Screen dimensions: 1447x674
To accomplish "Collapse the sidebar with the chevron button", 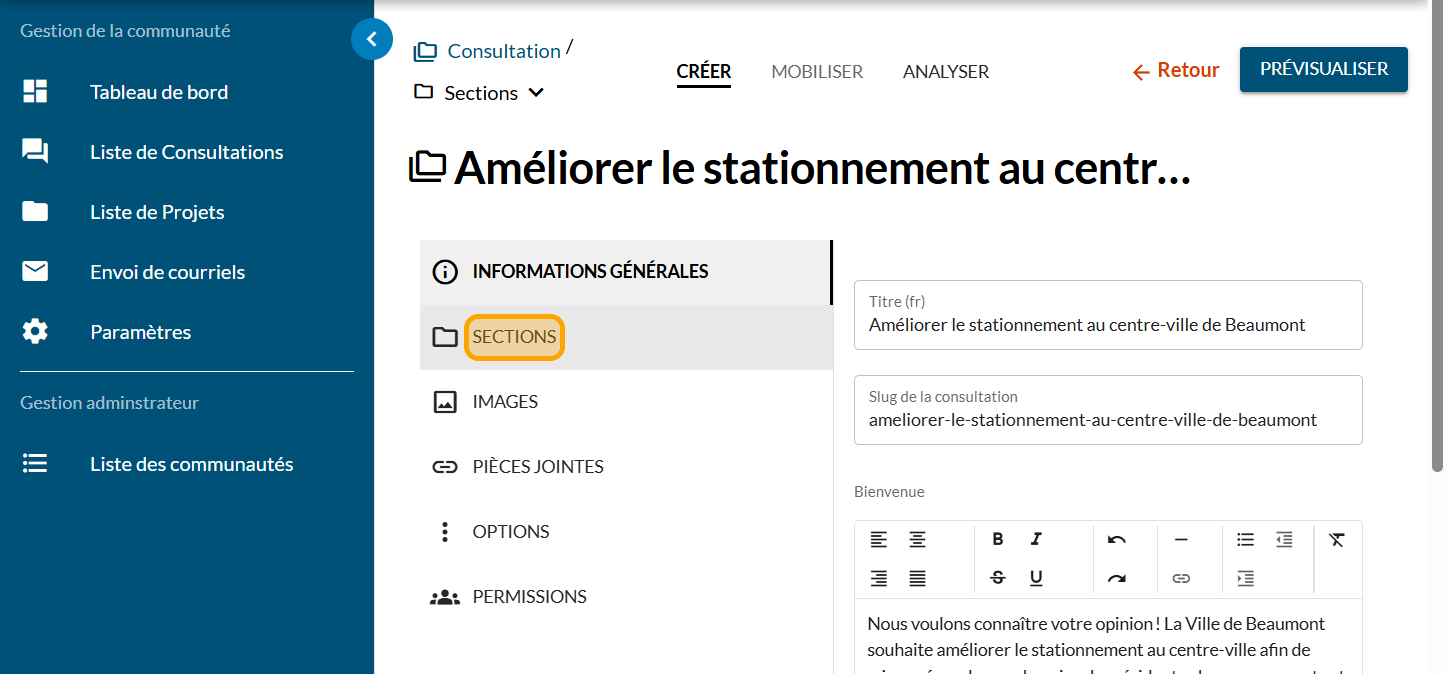I will click(x=372, y=40).
